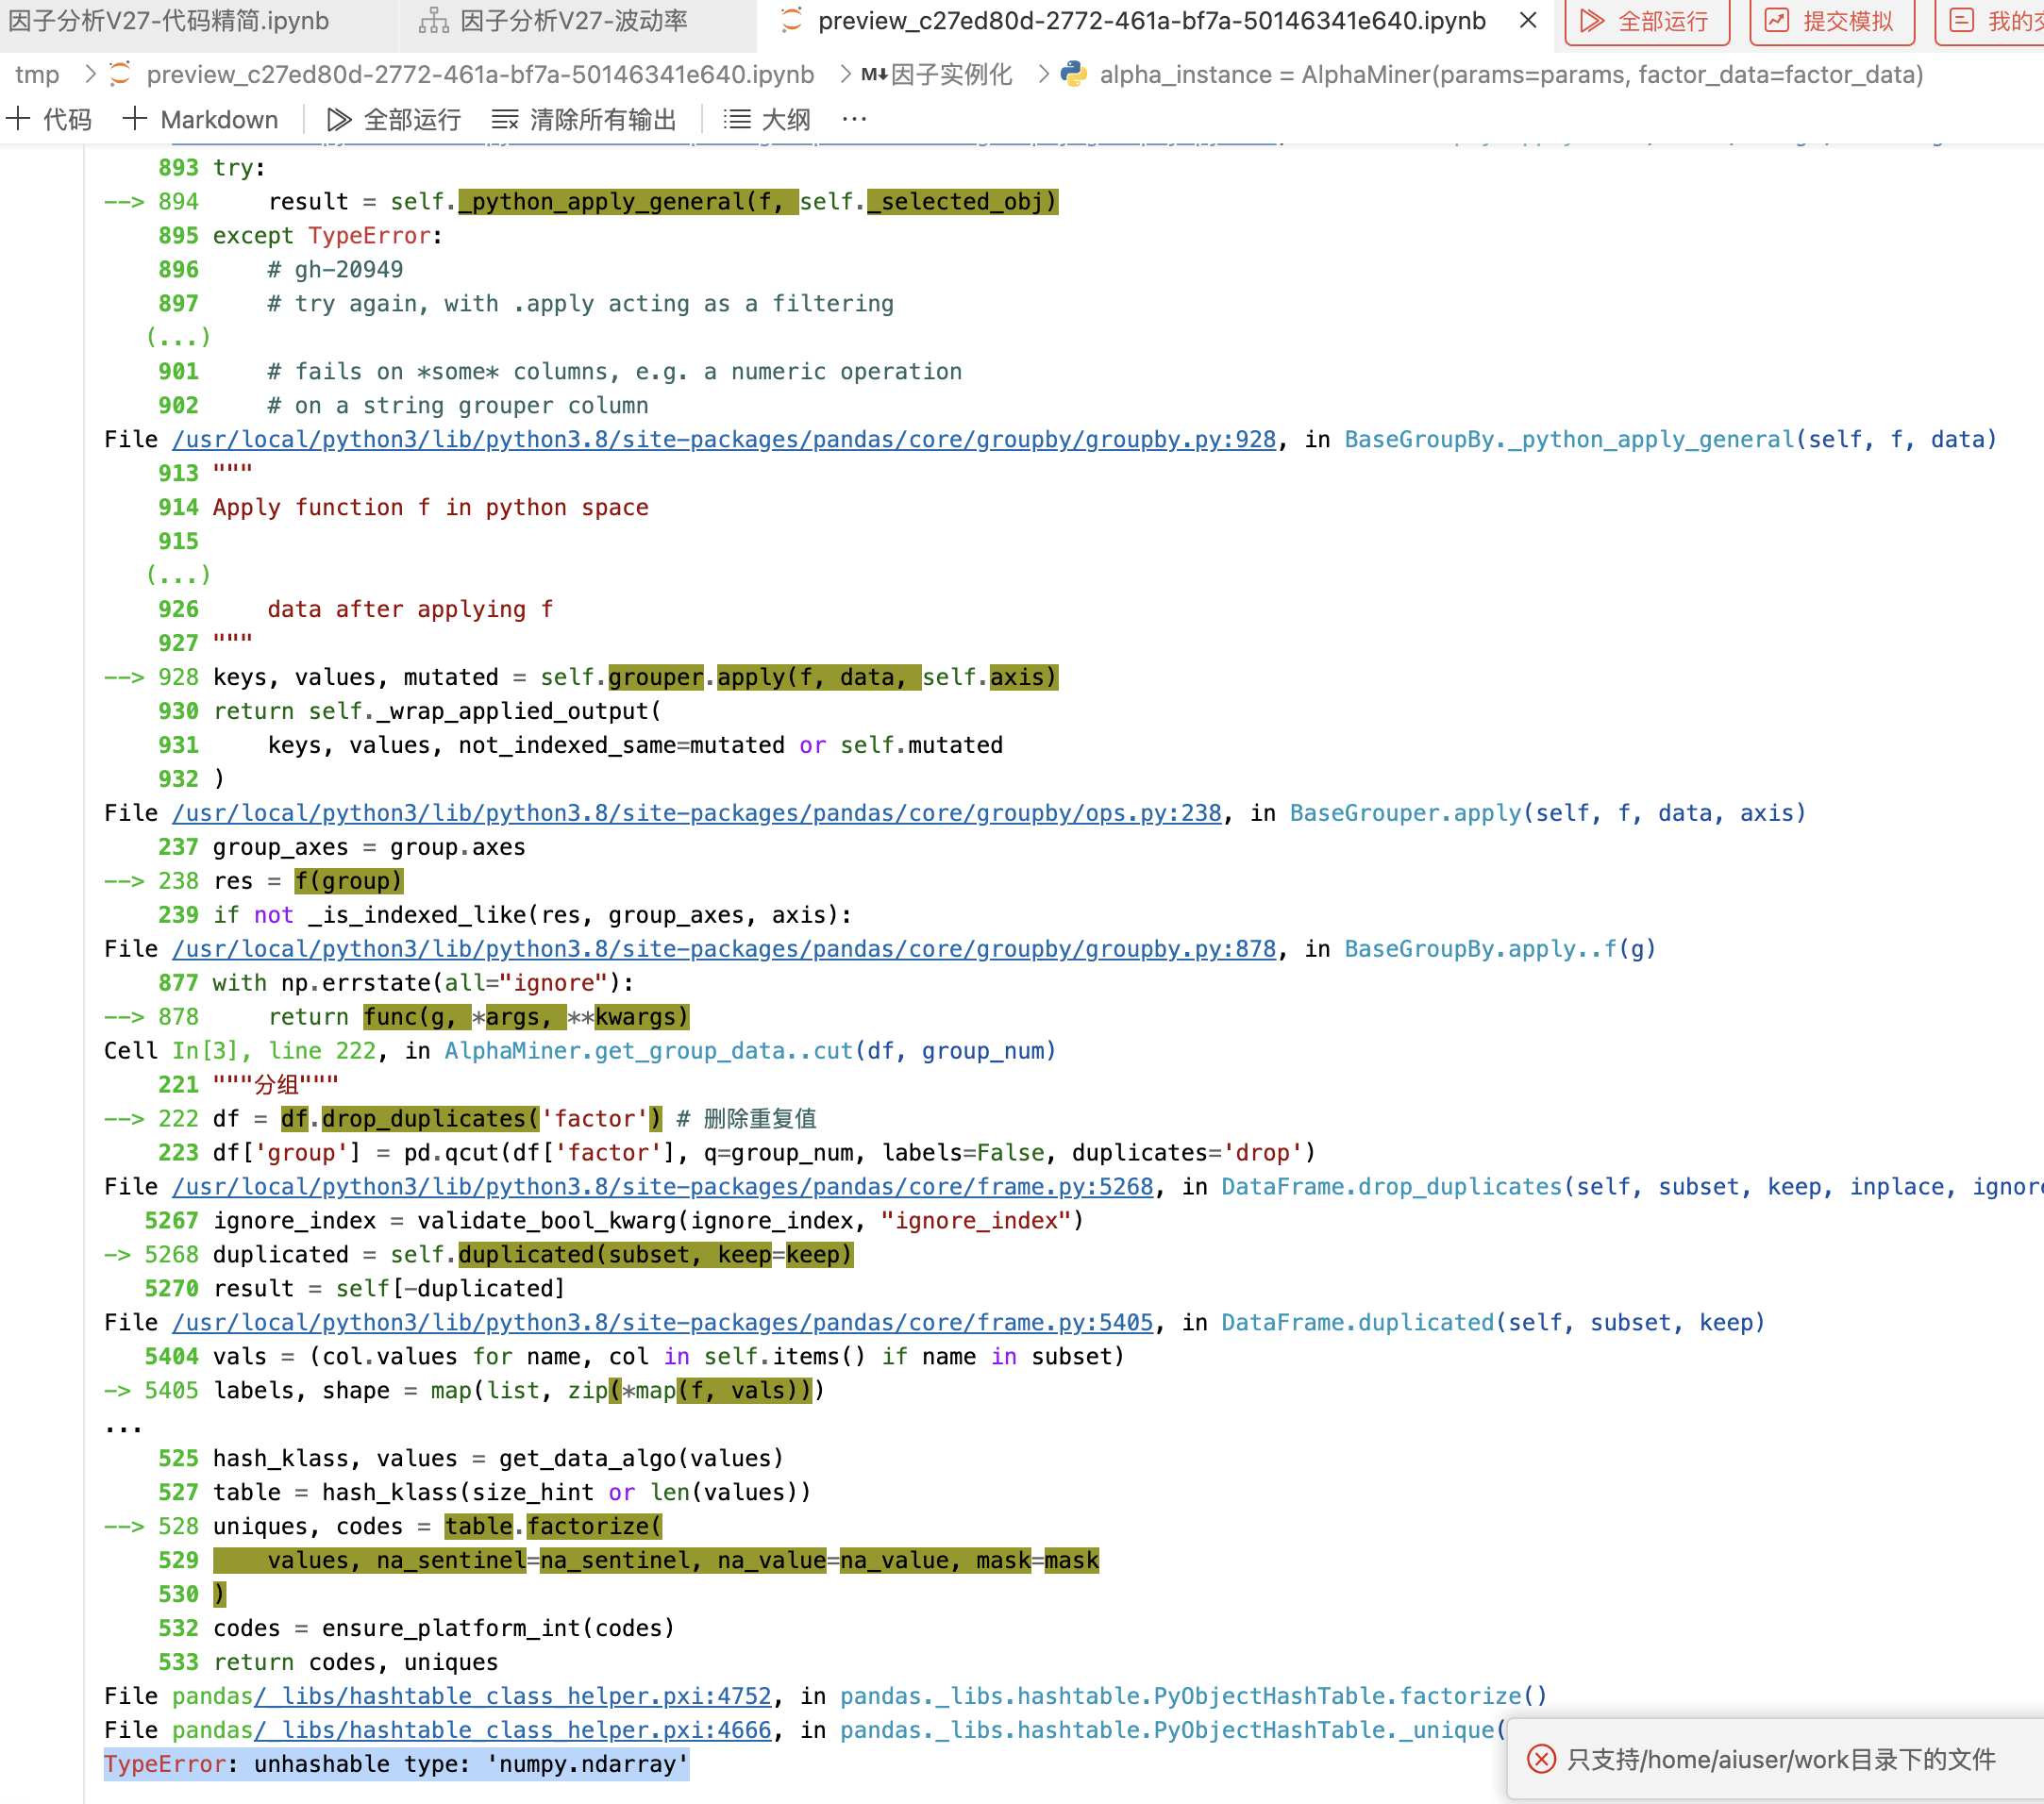Switch to 因子分析V27-代码精简.ipynb tab
Viewport: 2044px width, 1804px height.
[170, 21]
